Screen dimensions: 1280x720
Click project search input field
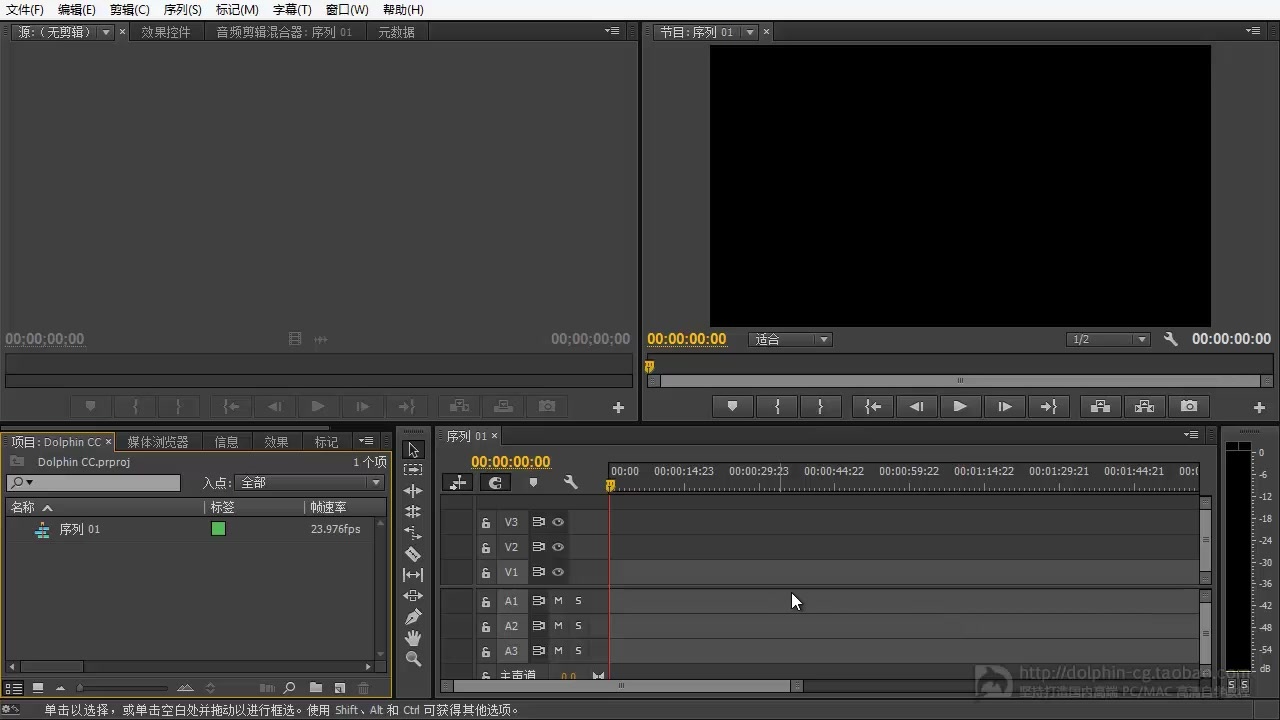point(93,483)
